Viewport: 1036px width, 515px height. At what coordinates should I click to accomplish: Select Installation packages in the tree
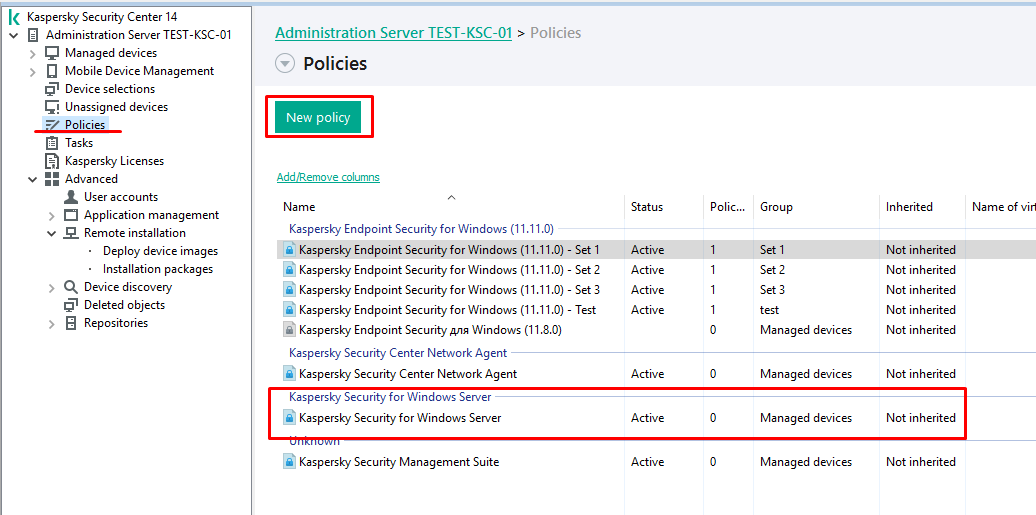(x=157, y=269)
